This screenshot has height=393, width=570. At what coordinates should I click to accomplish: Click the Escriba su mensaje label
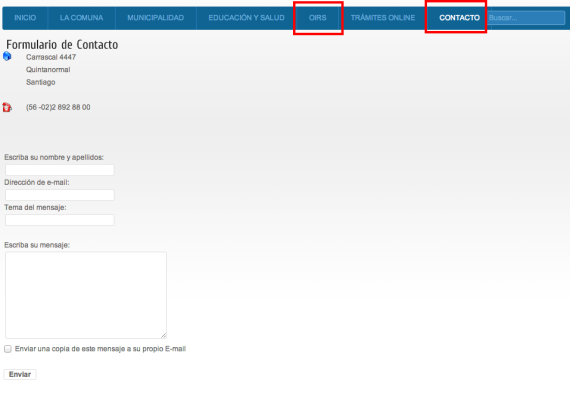pos(37,245)
